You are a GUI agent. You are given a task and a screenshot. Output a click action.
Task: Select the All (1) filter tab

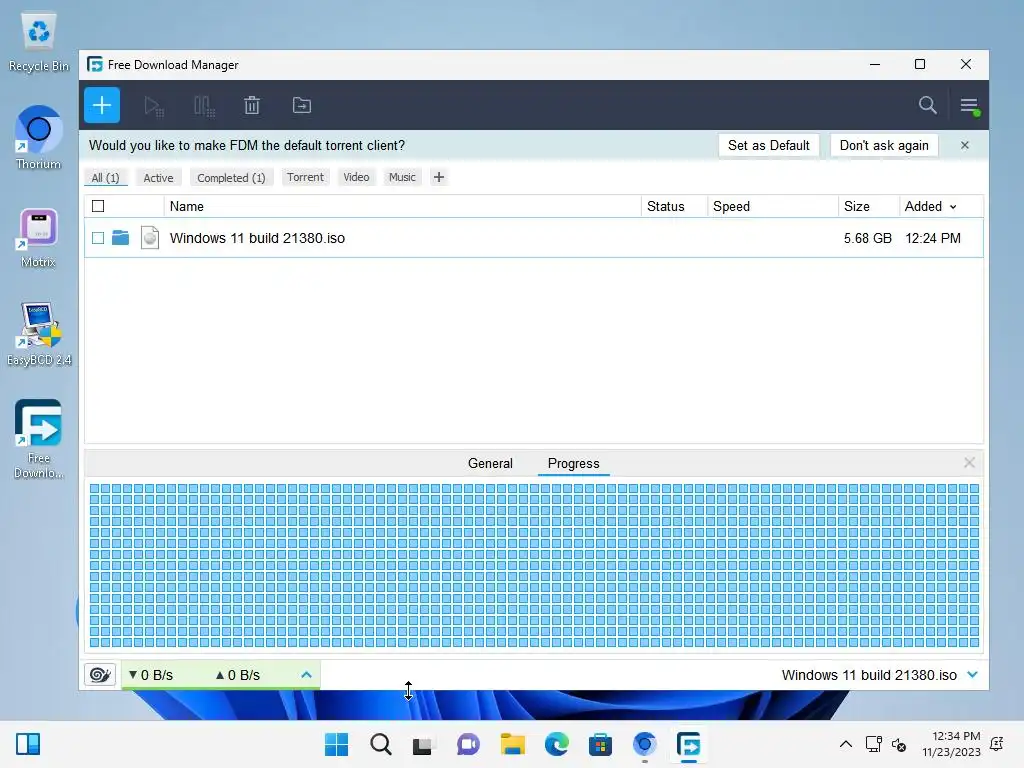pos(105,178)
